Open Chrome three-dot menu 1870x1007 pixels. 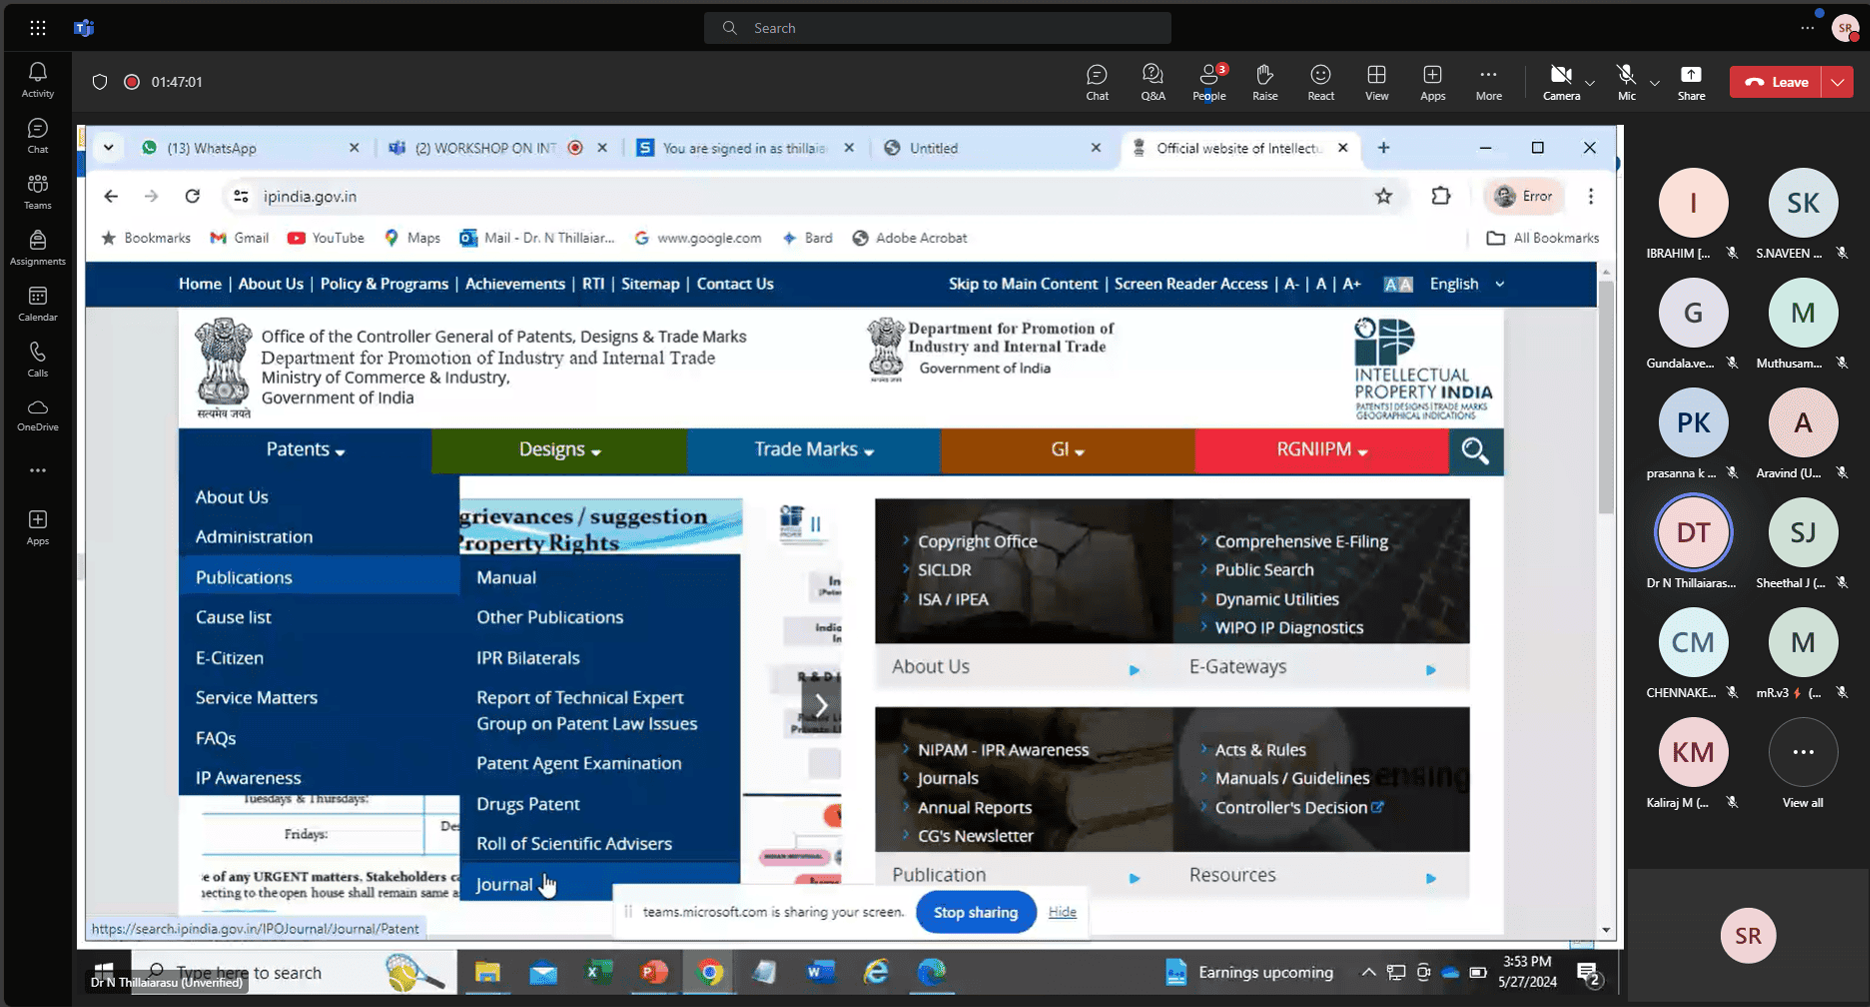1591,196
